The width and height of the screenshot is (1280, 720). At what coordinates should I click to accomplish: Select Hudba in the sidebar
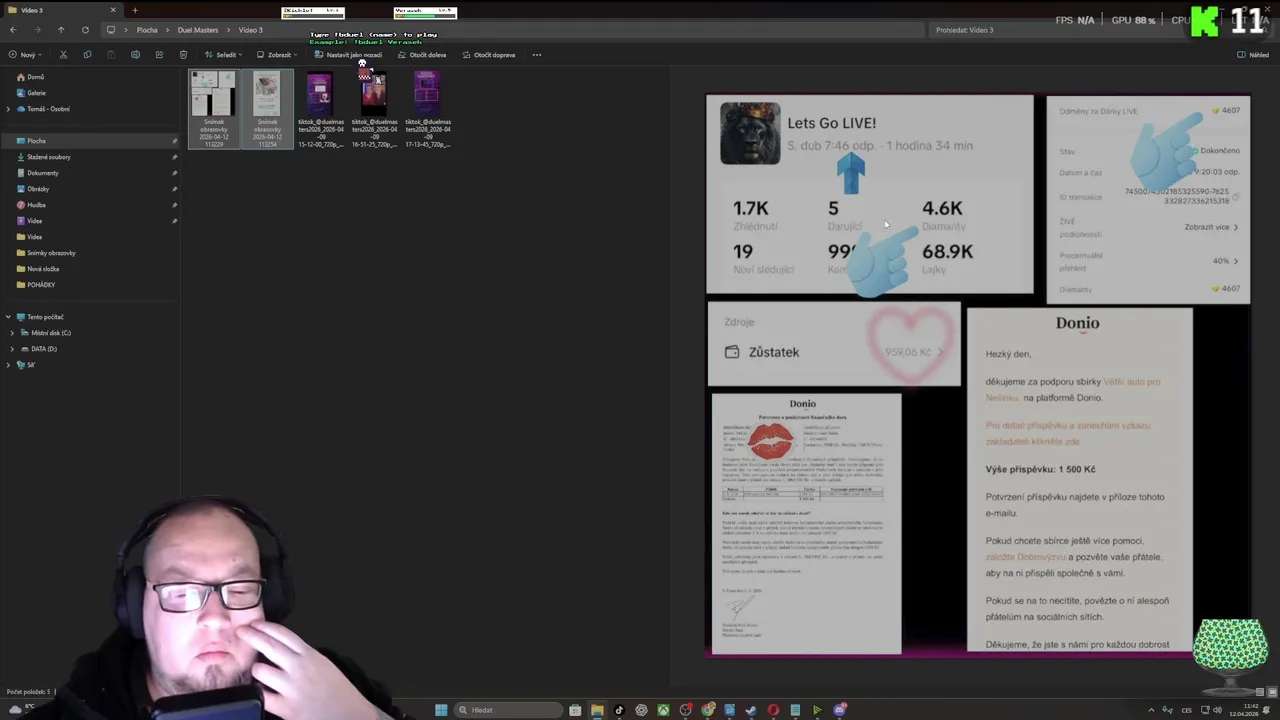point(36,205)
